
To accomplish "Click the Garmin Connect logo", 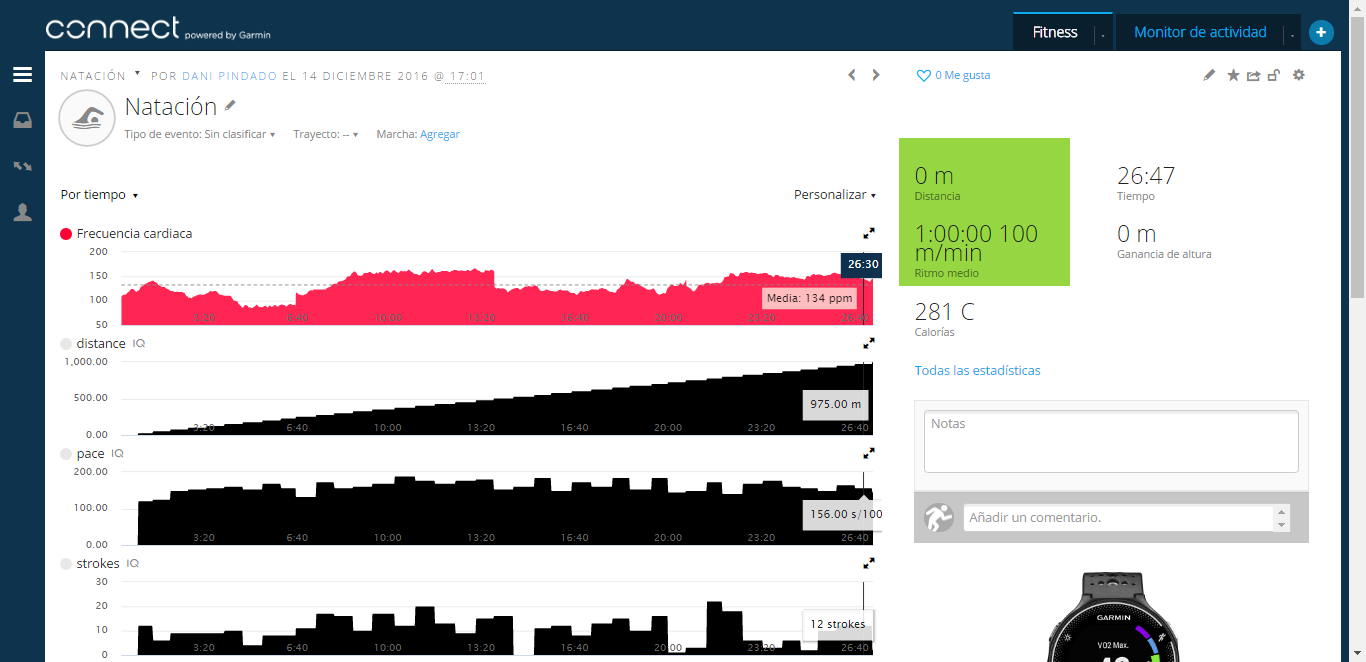I will [x=158, y=29].
